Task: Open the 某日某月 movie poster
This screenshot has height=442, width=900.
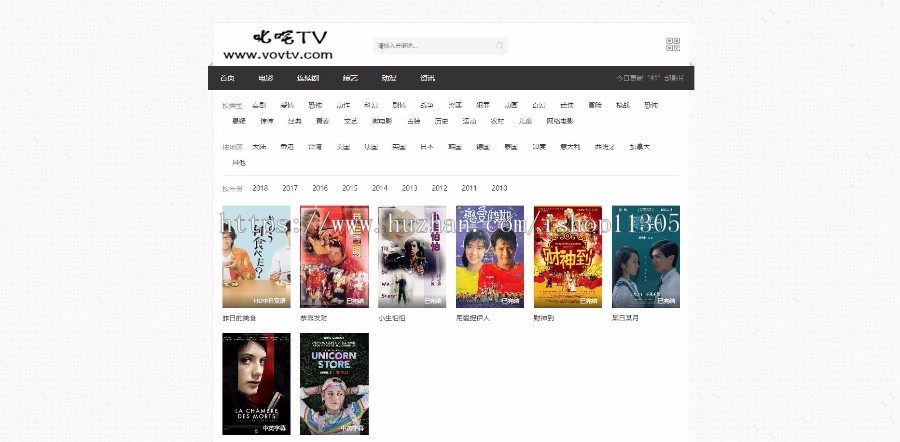Action: [646, 257]
